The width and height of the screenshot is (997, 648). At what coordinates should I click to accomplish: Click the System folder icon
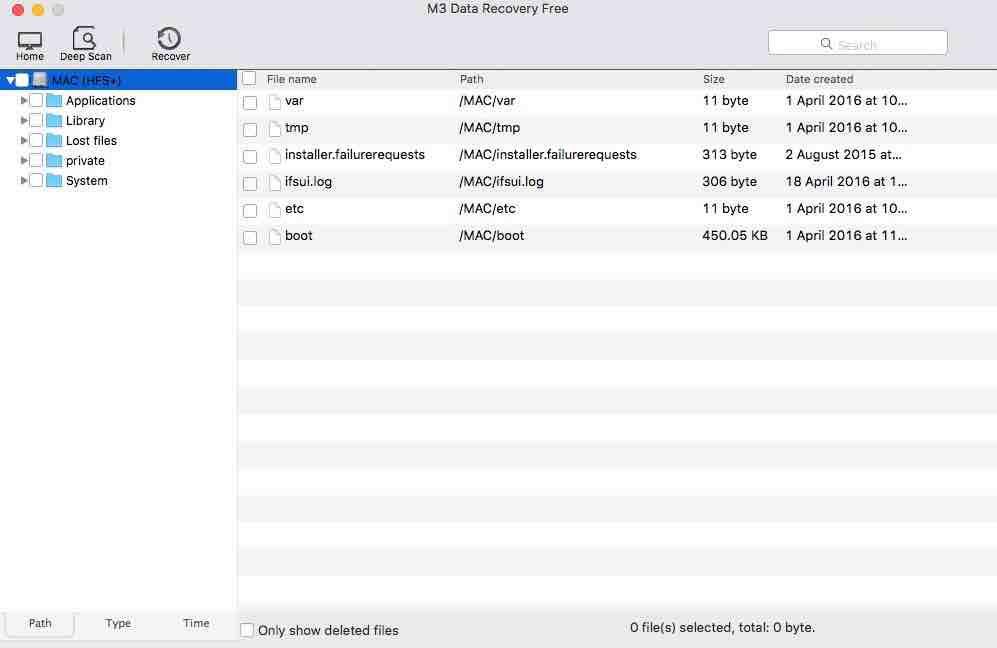(55, 181)
